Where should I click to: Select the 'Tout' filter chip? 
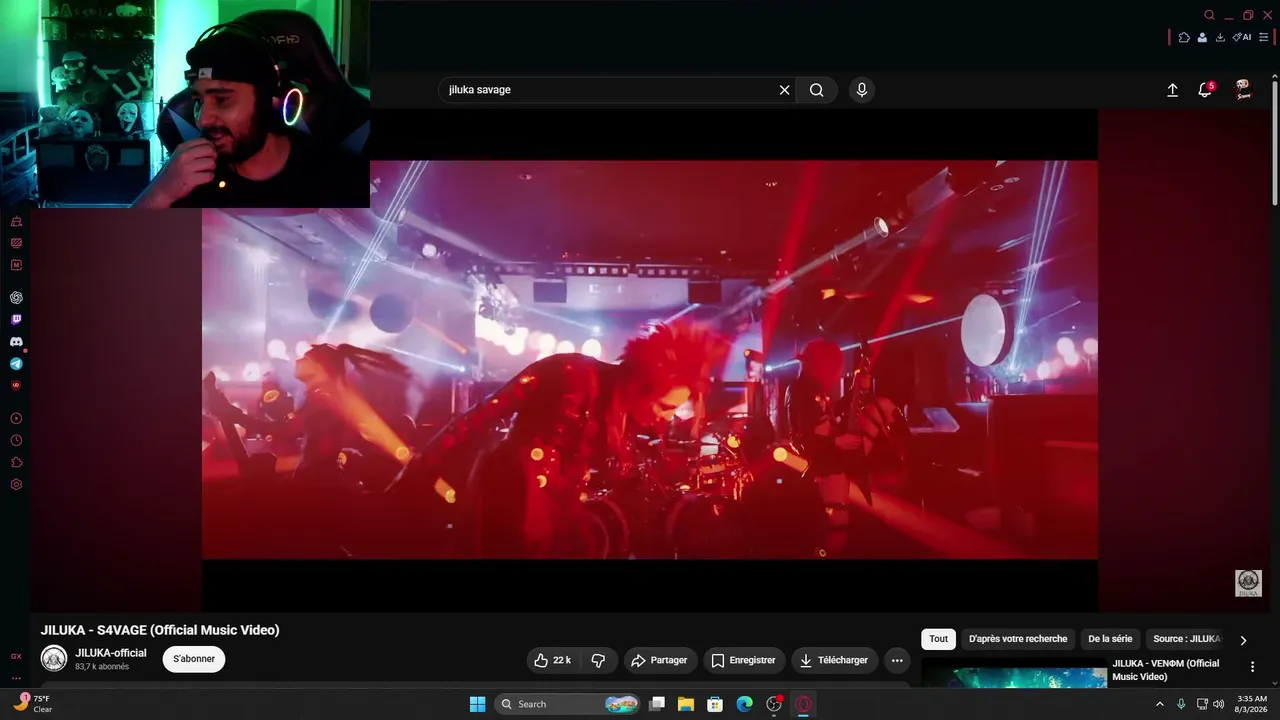coord(938,639)
